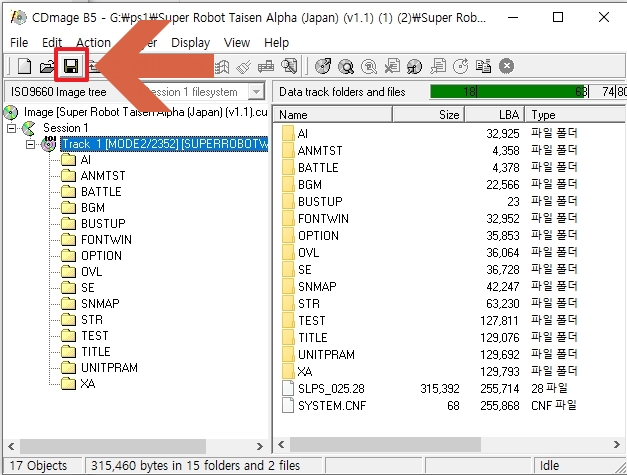Viewport: 627px width, 475px height.
Task: Sort by the Name column header
Action: [x=332, y=115]
